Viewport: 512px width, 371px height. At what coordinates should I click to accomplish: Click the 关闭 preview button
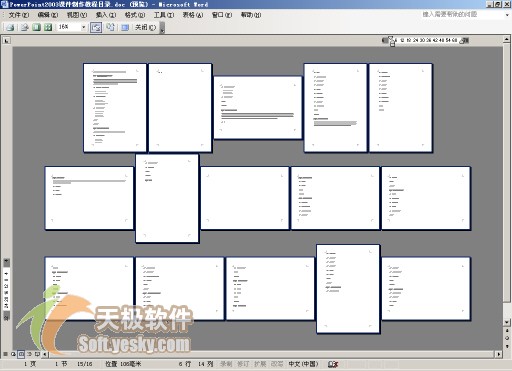tap(145, 27)
